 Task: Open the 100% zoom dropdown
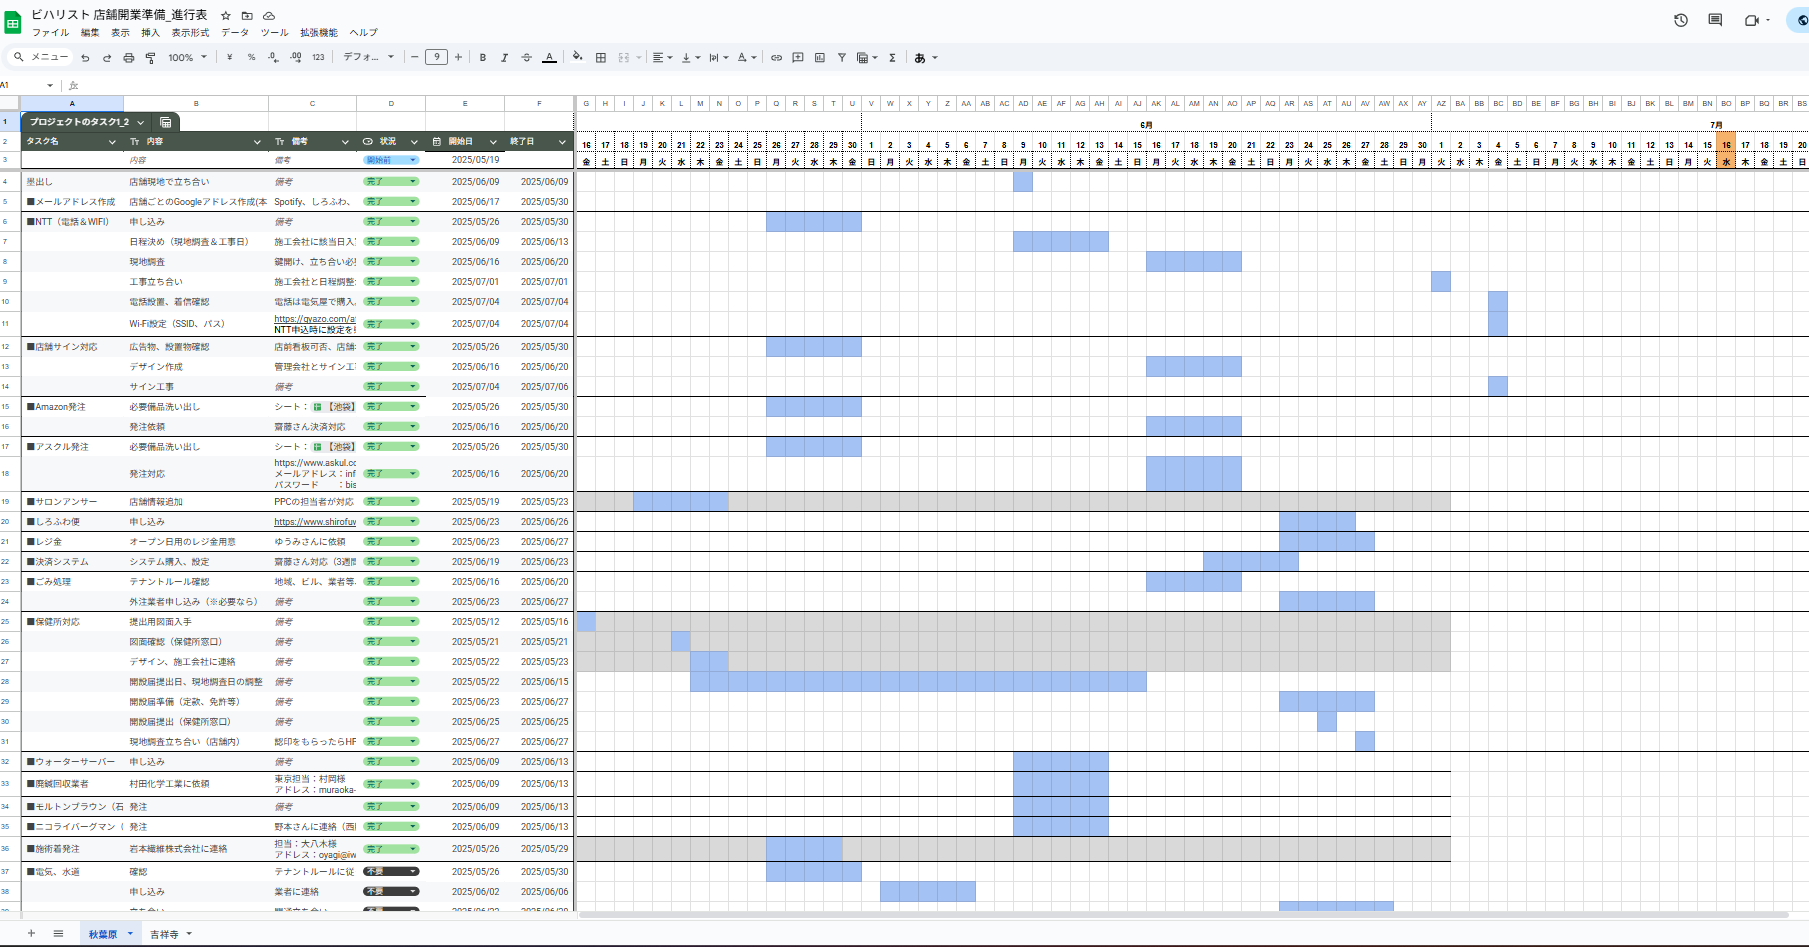pyautogui.click(x=187, y=58)
